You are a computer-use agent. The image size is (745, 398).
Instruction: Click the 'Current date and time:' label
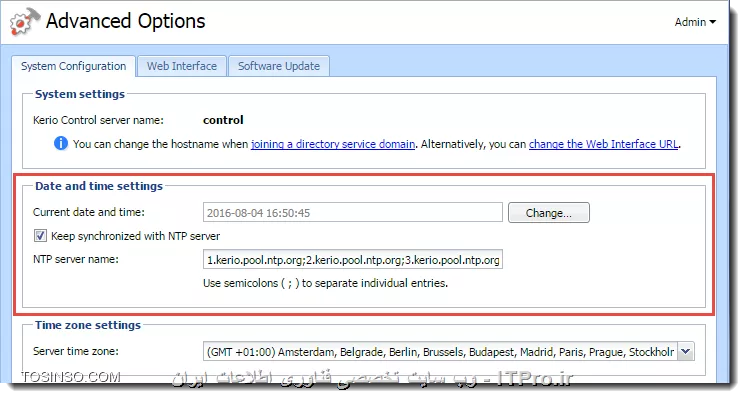[89, 212]
